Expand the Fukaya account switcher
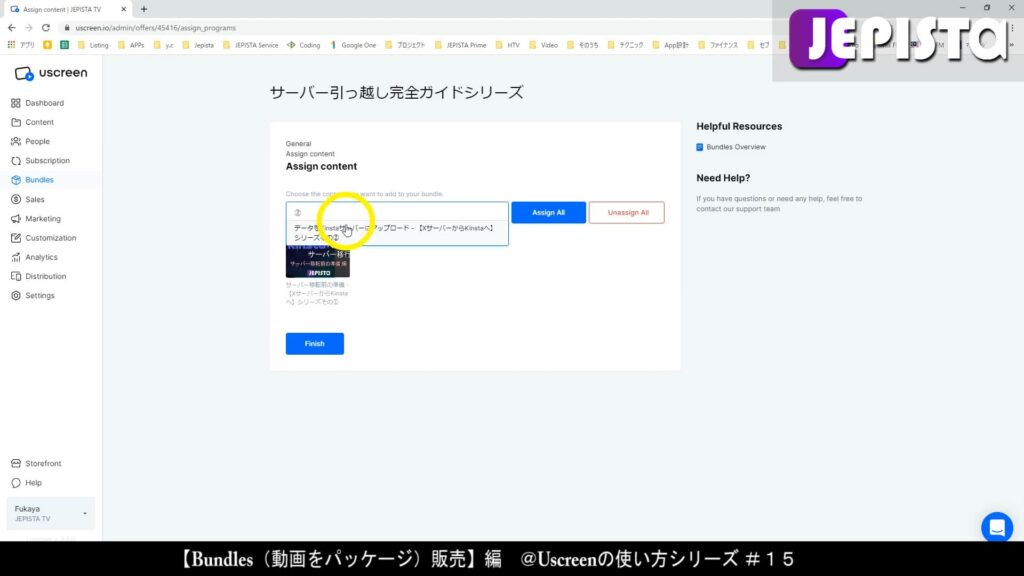Screen dimensions: 1024x576 [50, 513]
